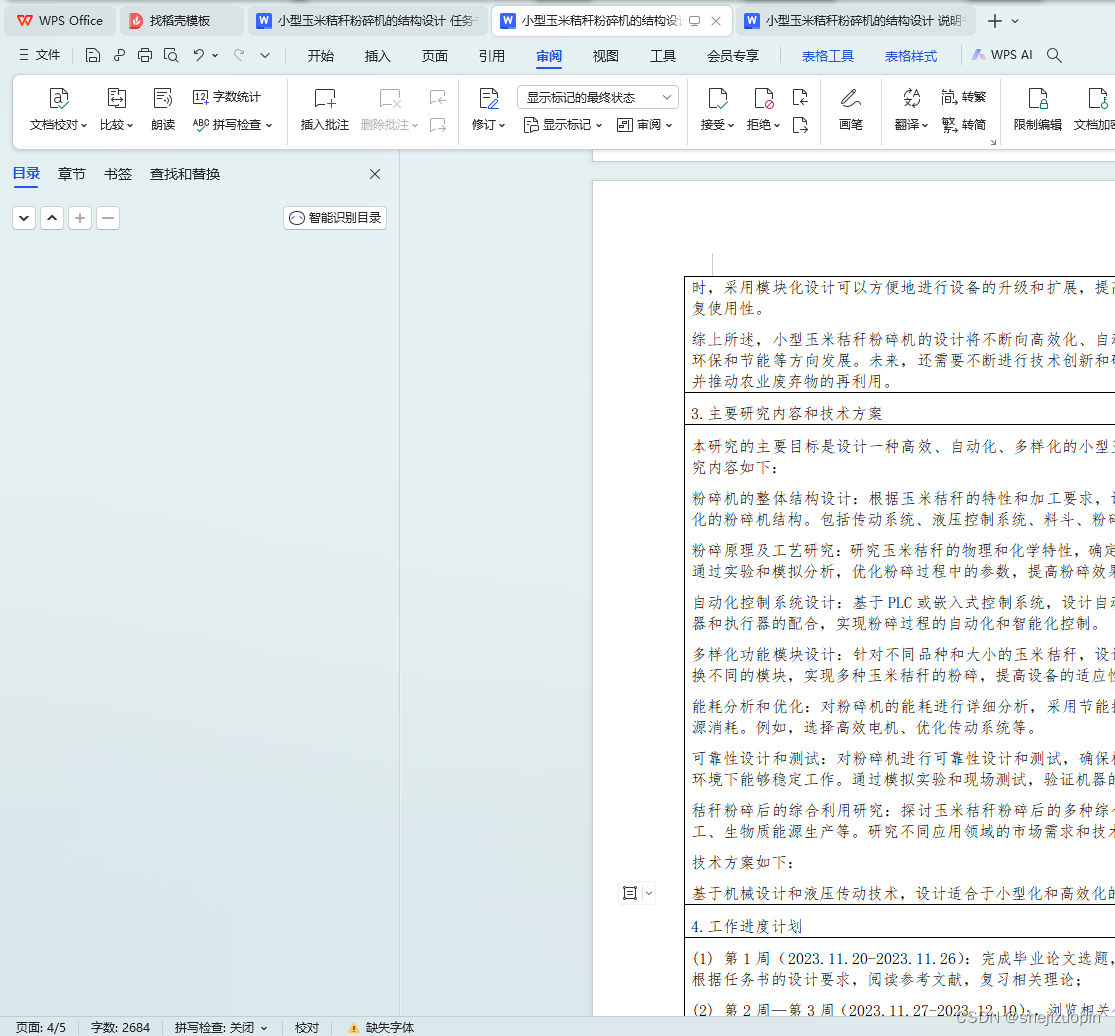Click heading 3.主要研究内容和技术方案
The image size is (1115, 1036).
pyautogui.click(x=786, y=413)
